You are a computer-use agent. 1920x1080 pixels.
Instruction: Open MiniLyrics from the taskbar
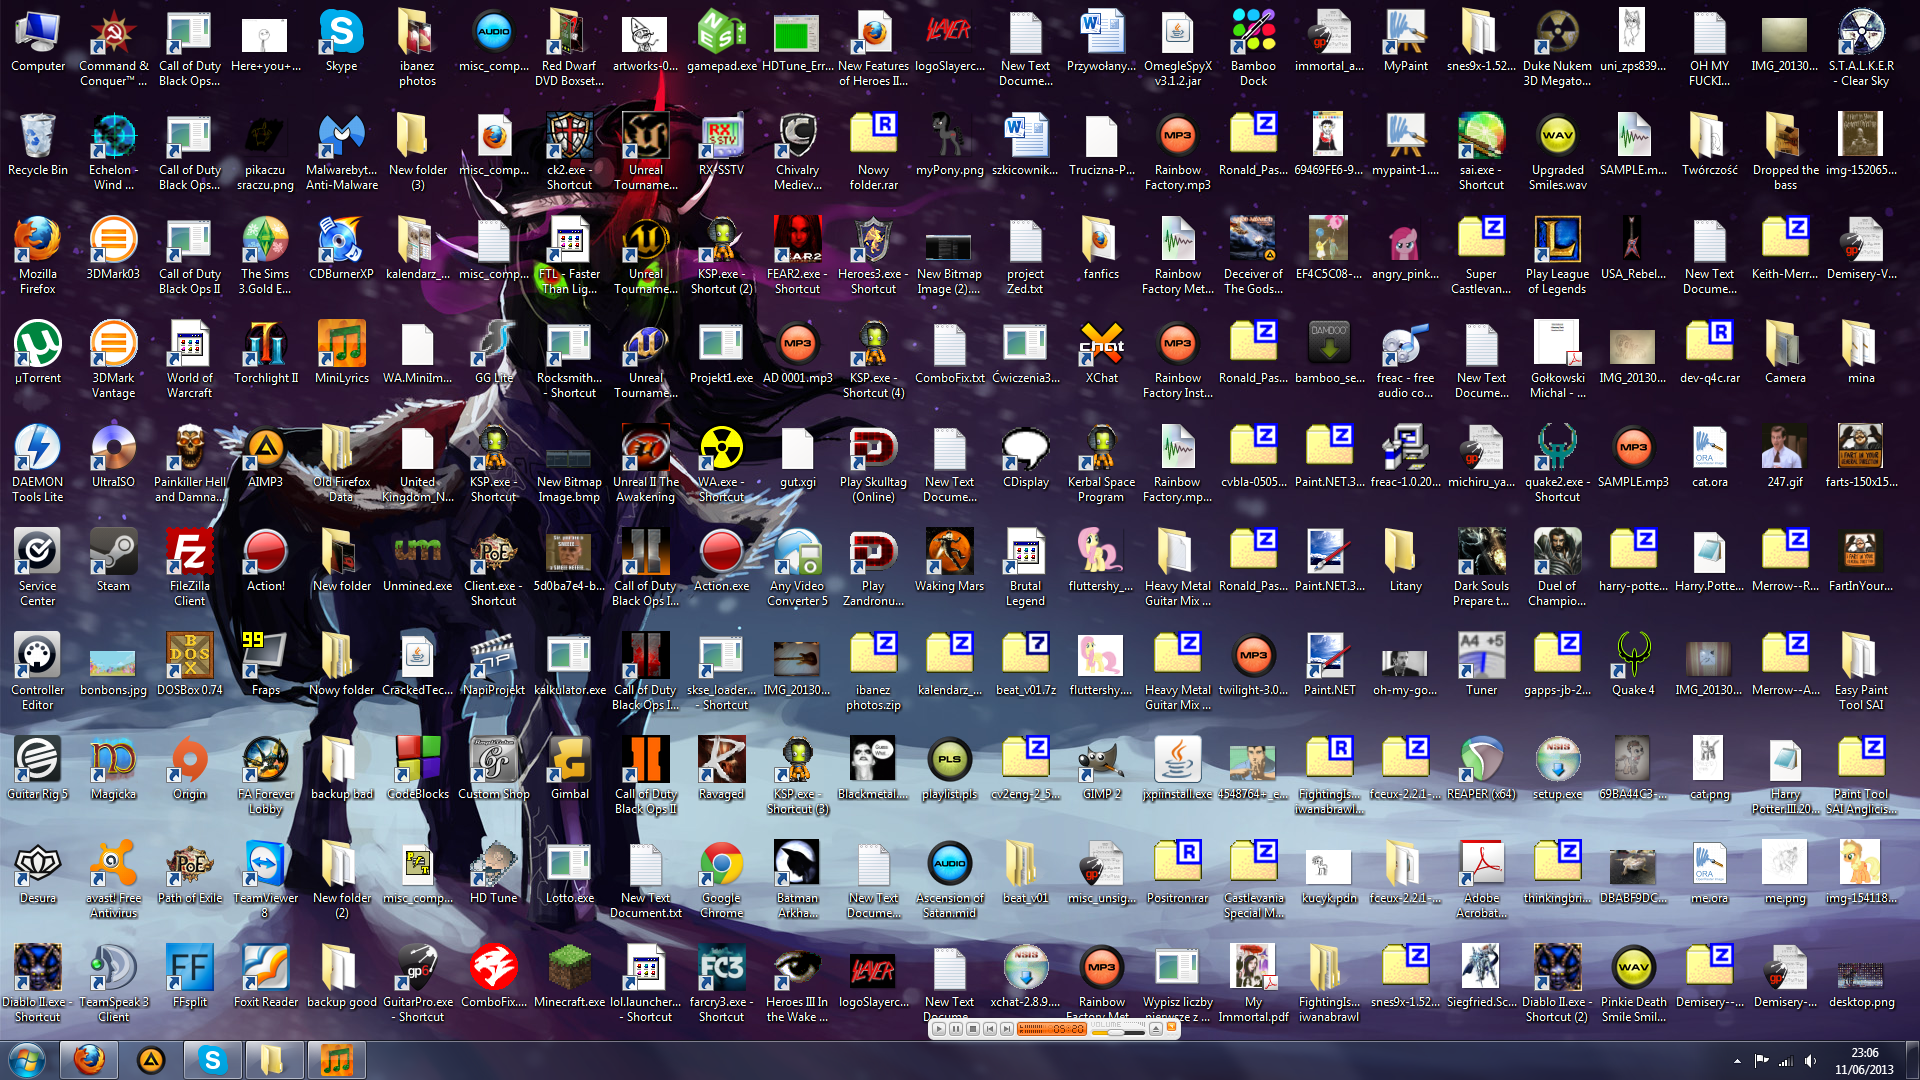tap(337, 1059)
